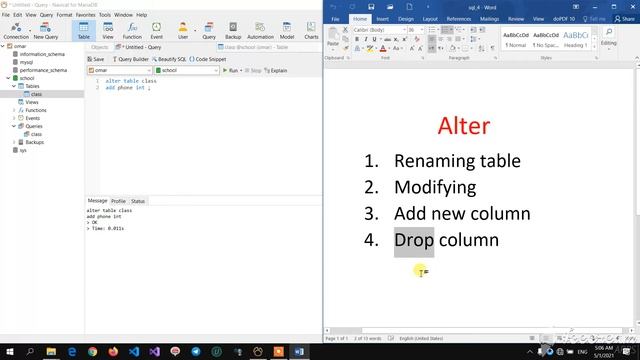
Task: Open the Model toolbar icon
Action: 287,31
